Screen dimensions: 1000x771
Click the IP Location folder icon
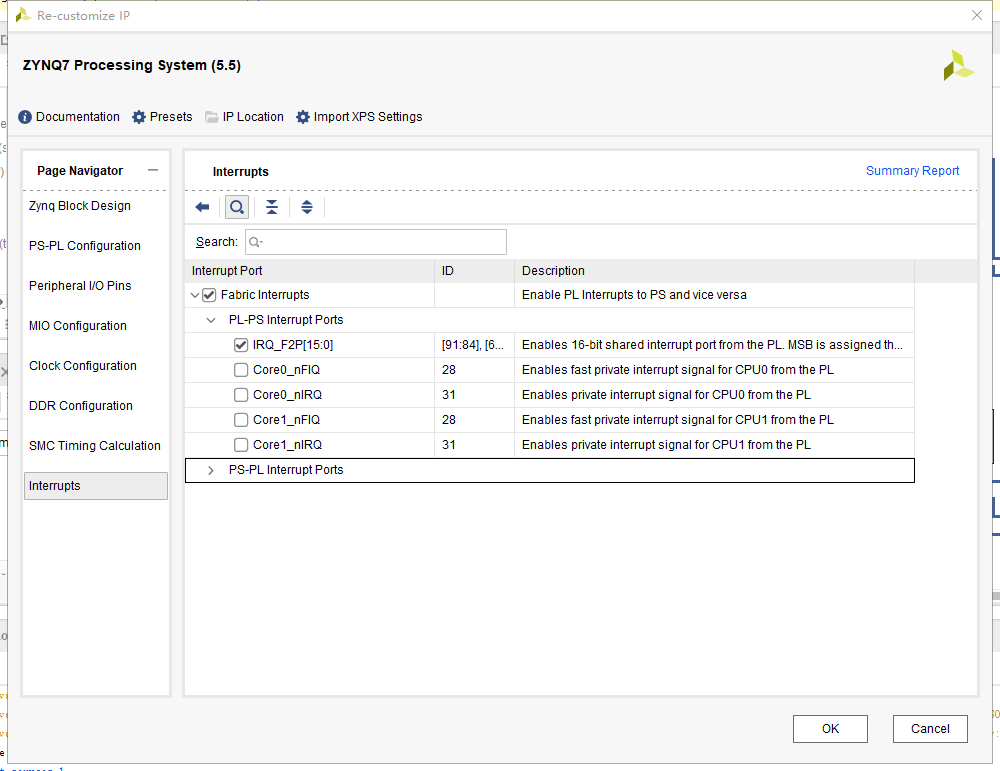(212, 117)
